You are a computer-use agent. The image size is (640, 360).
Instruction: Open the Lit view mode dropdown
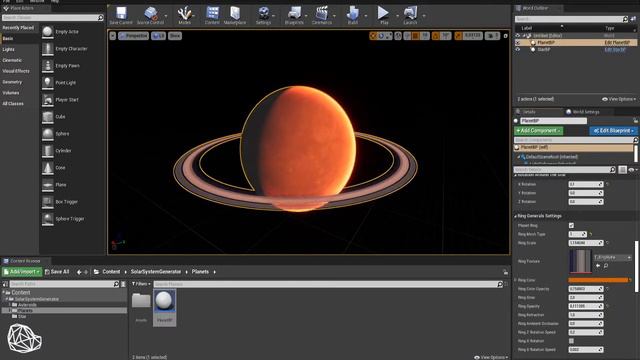159,36
